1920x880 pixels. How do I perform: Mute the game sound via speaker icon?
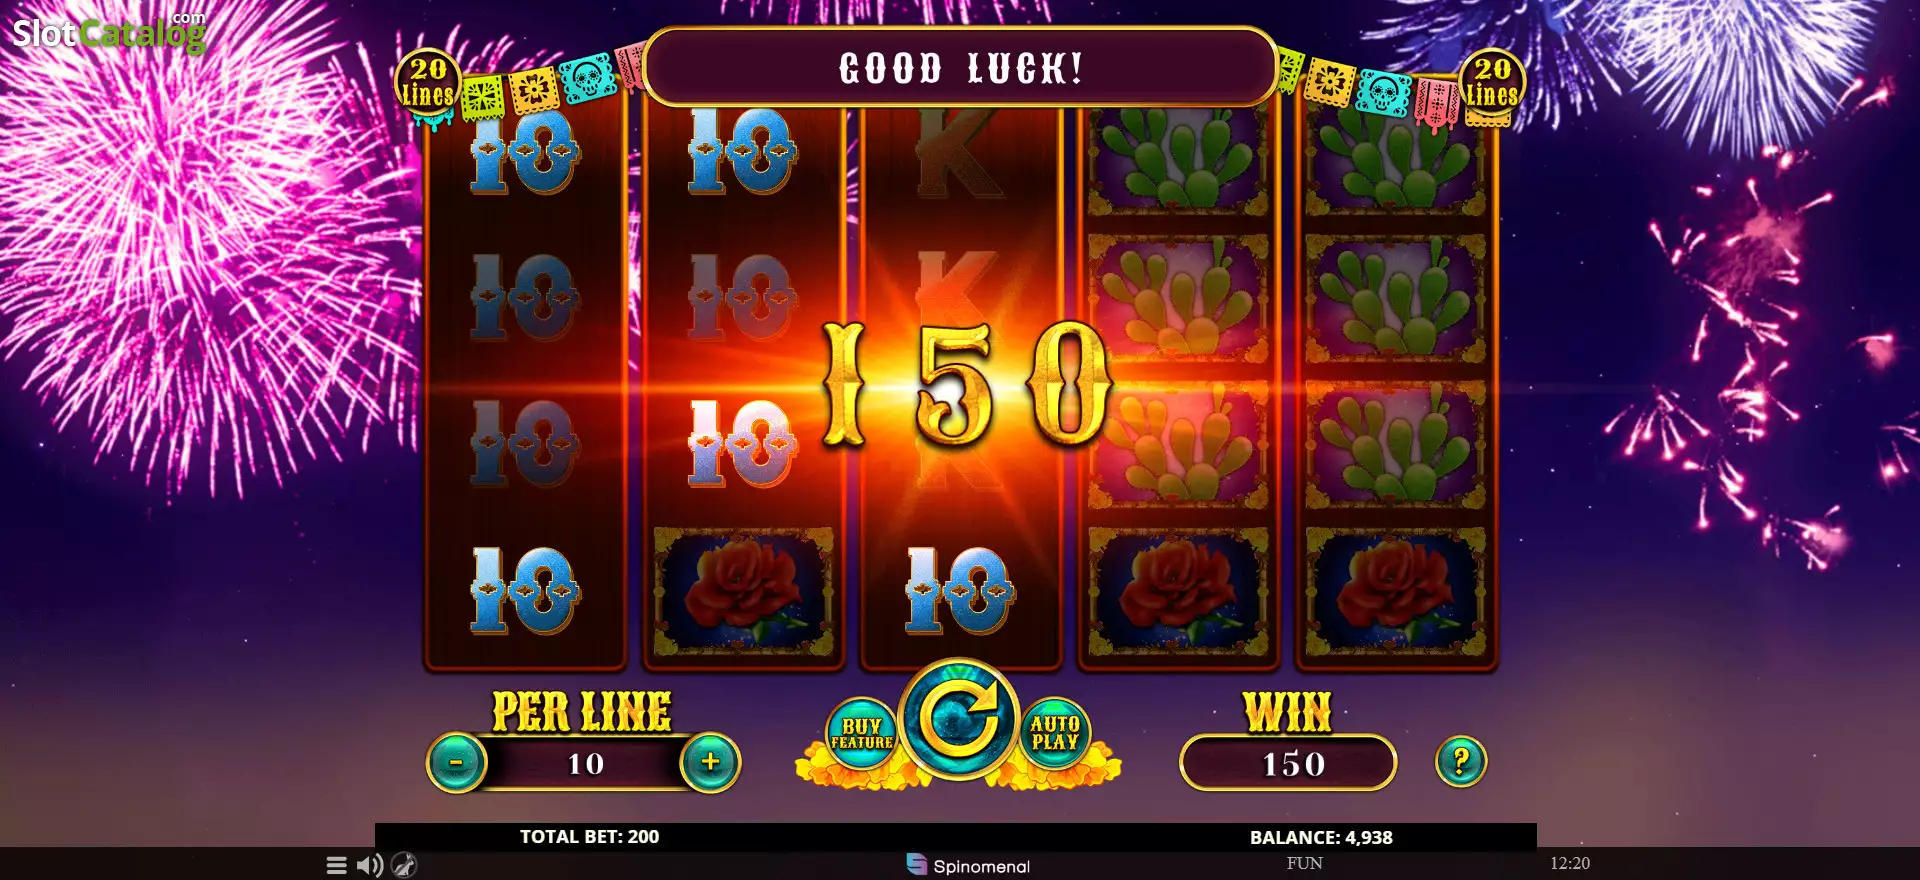pos(370,865)
